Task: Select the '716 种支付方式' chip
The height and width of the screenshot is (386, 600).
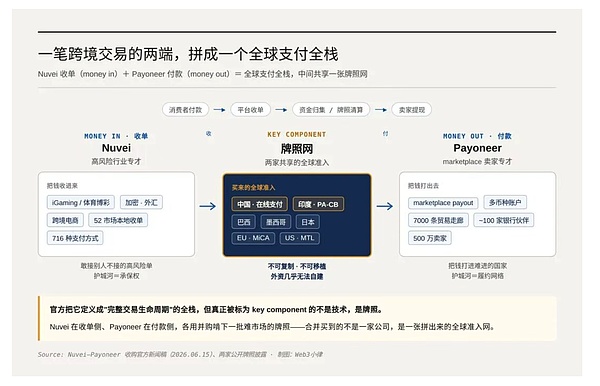Action: point(75,238)
